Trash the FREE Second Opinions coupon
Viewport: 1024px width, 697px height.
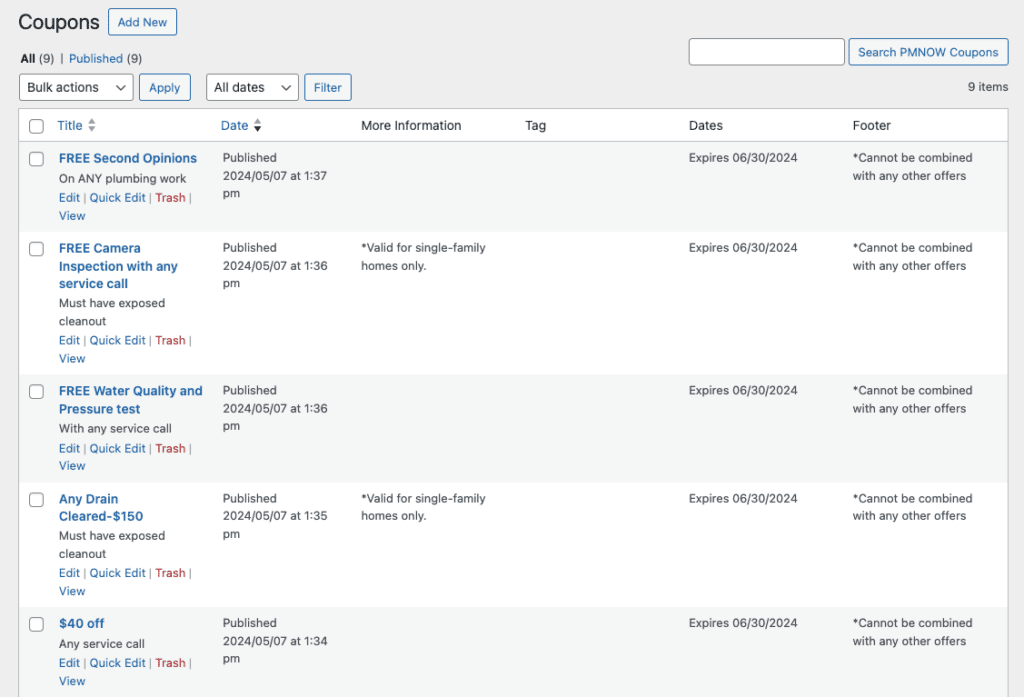tap(170, 198)
